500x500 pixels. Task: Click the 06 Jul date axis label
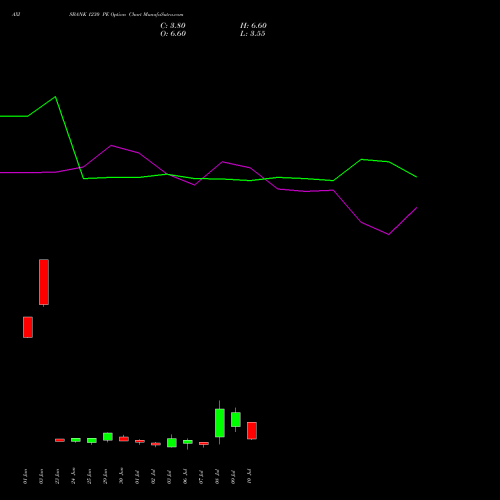(x=185, y=476)
